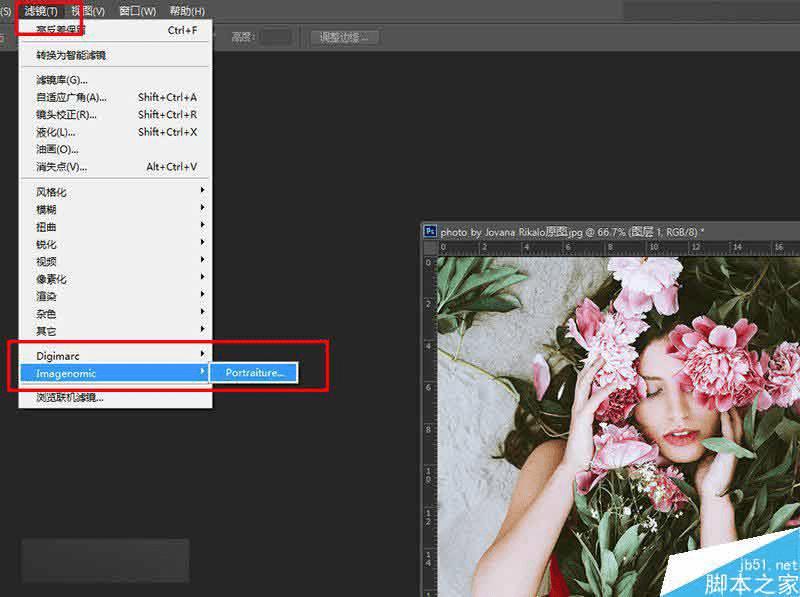Open the 帮助(H) menu

pos(187,11)
